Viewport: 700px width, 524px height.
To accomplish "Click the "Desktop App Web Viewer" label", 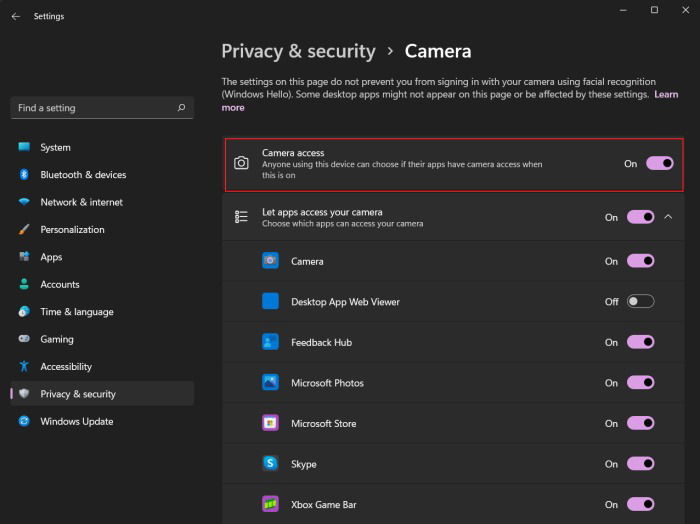I will [x=345, y=302].
